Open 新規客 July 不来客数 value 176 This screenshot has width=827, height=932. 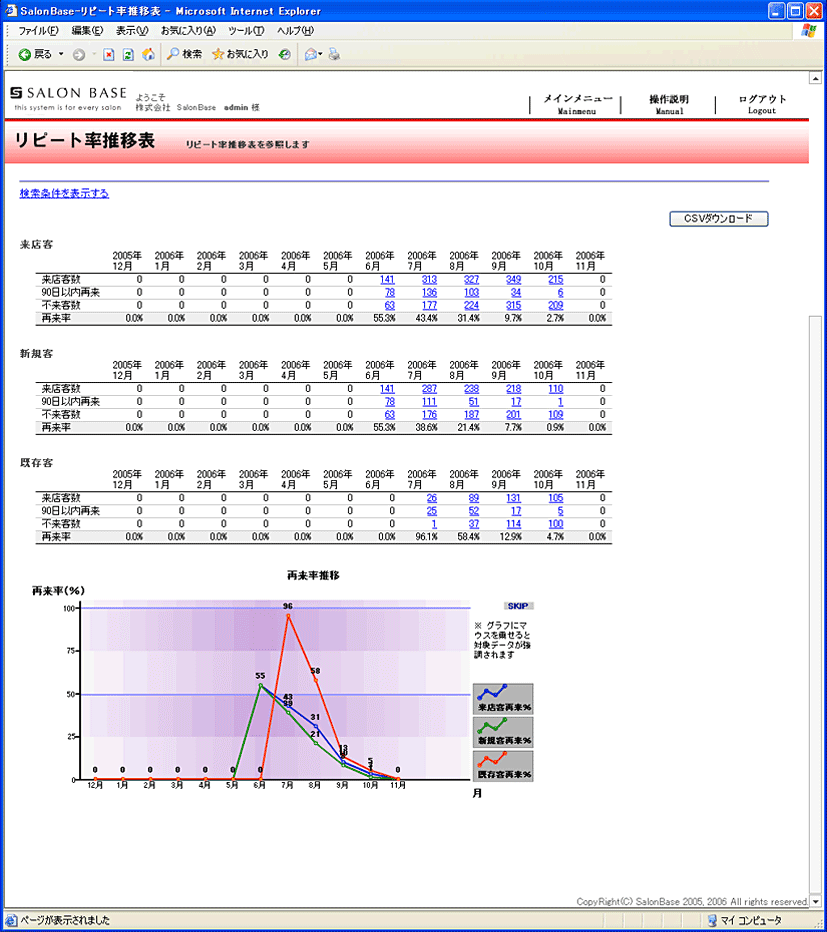429,415
